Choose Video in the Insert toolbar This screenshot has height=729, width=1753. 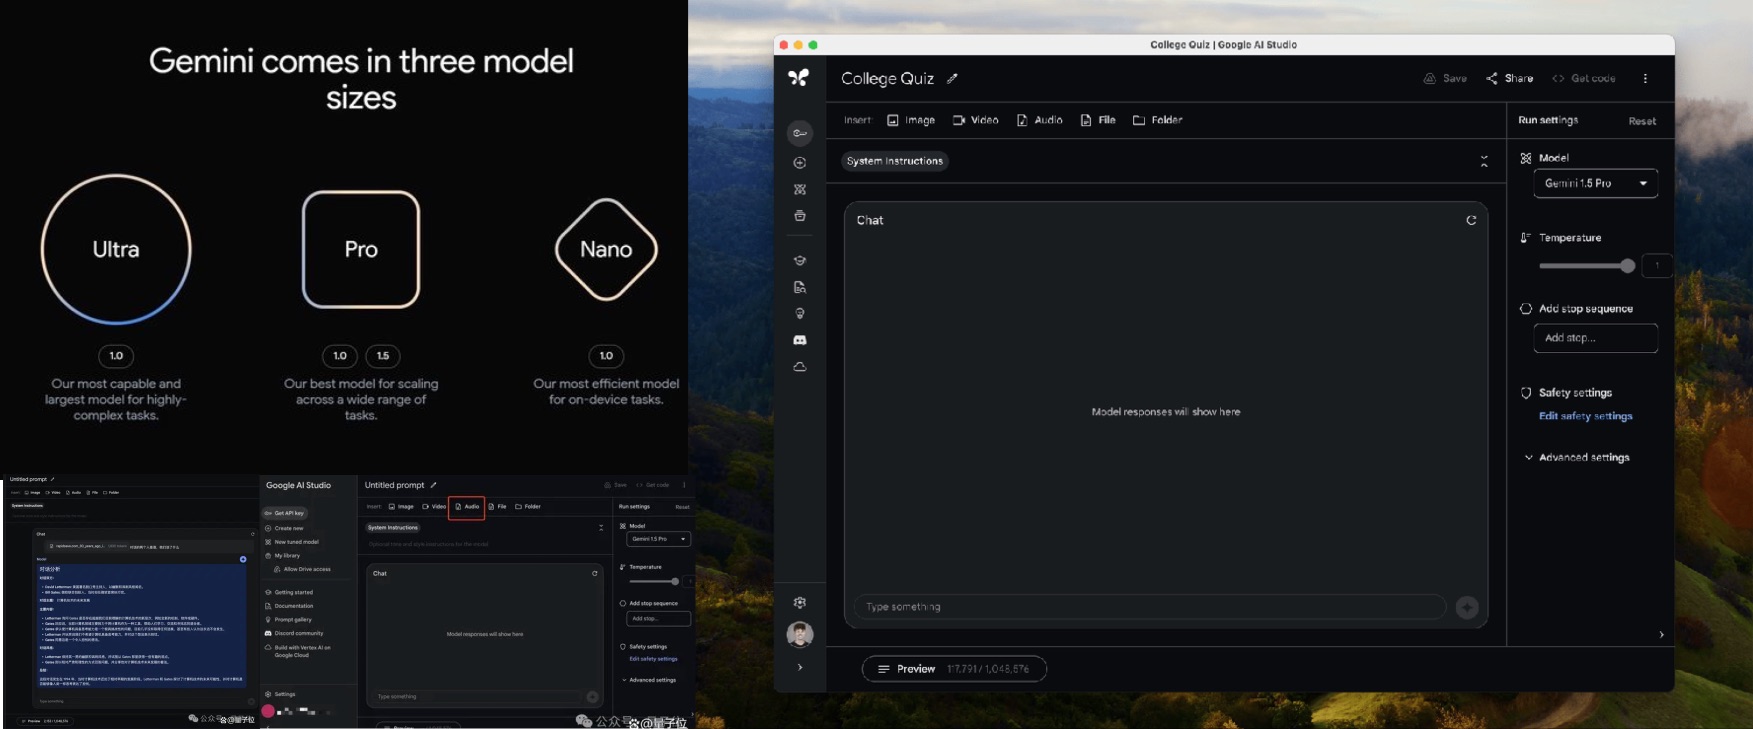[975, 120]
